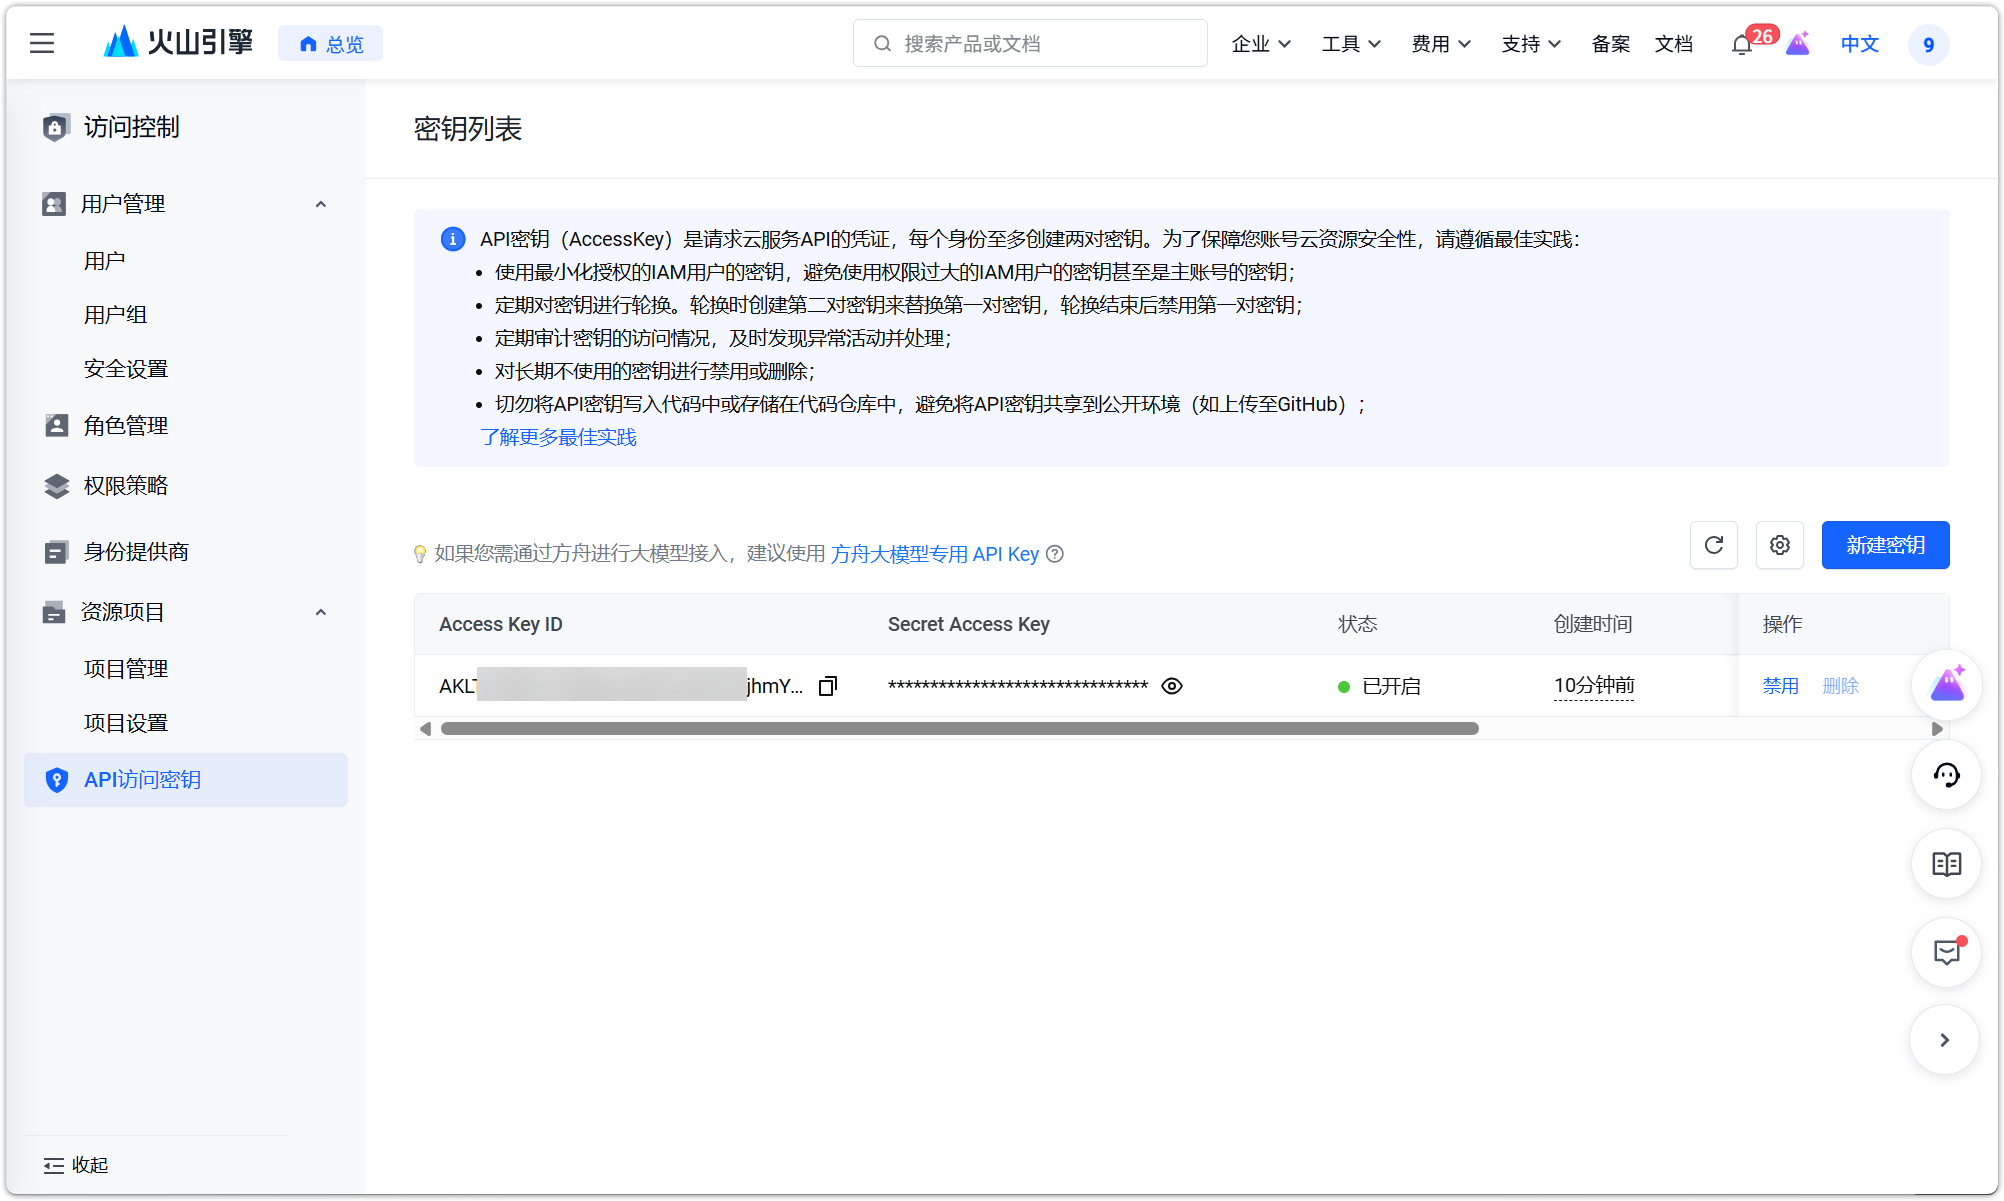2004x1201 pixels.
Task: Refresh the key list
Action: pyautogui.click(x=1713, y=545)
